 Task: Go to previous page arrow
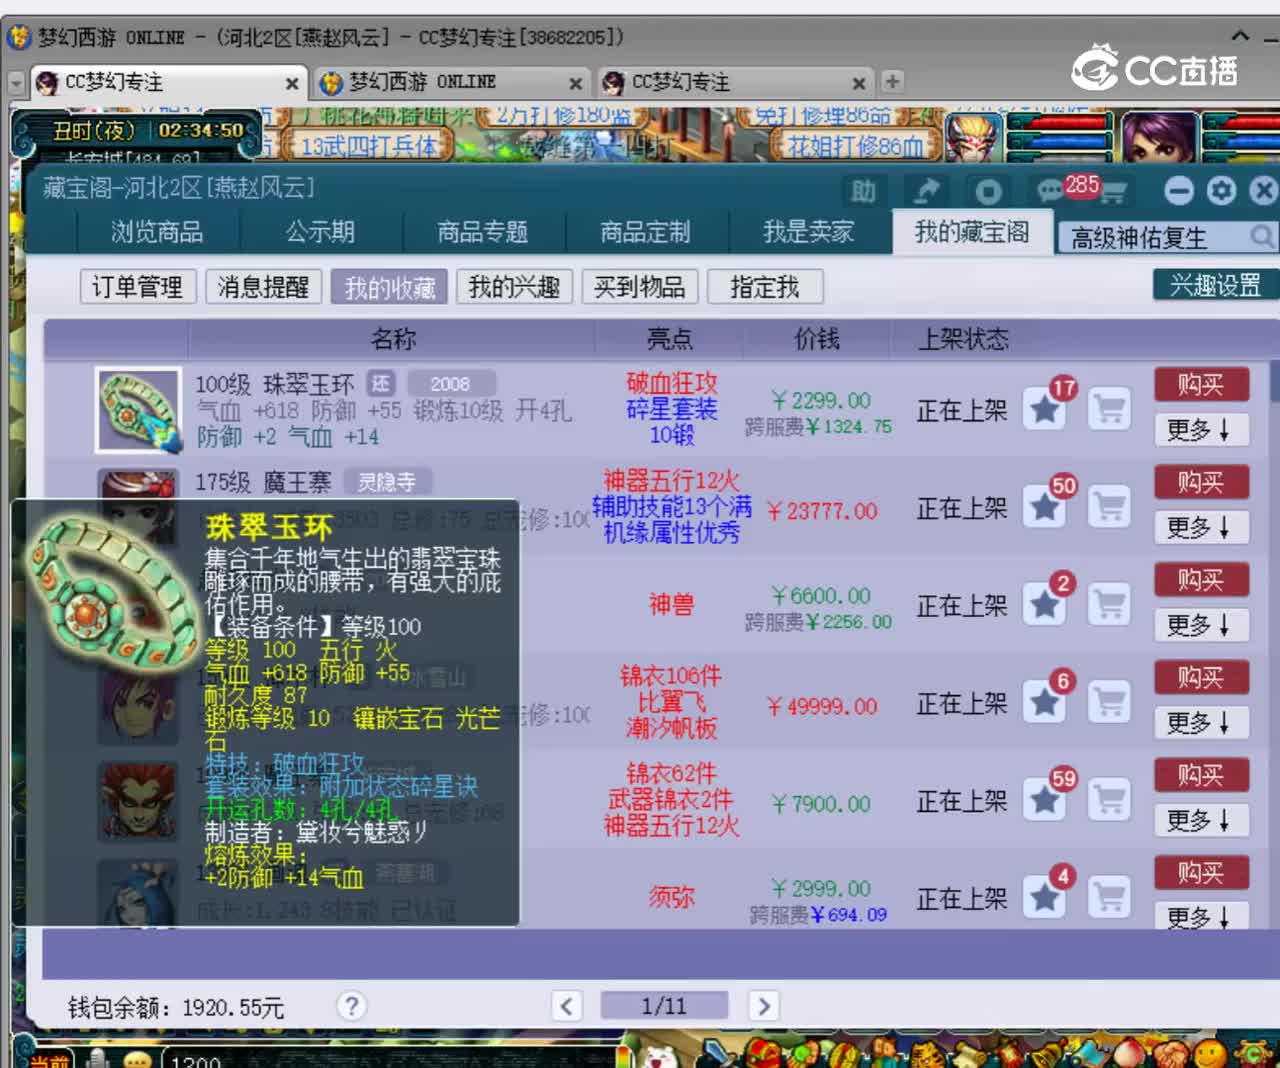(566, 1006)
